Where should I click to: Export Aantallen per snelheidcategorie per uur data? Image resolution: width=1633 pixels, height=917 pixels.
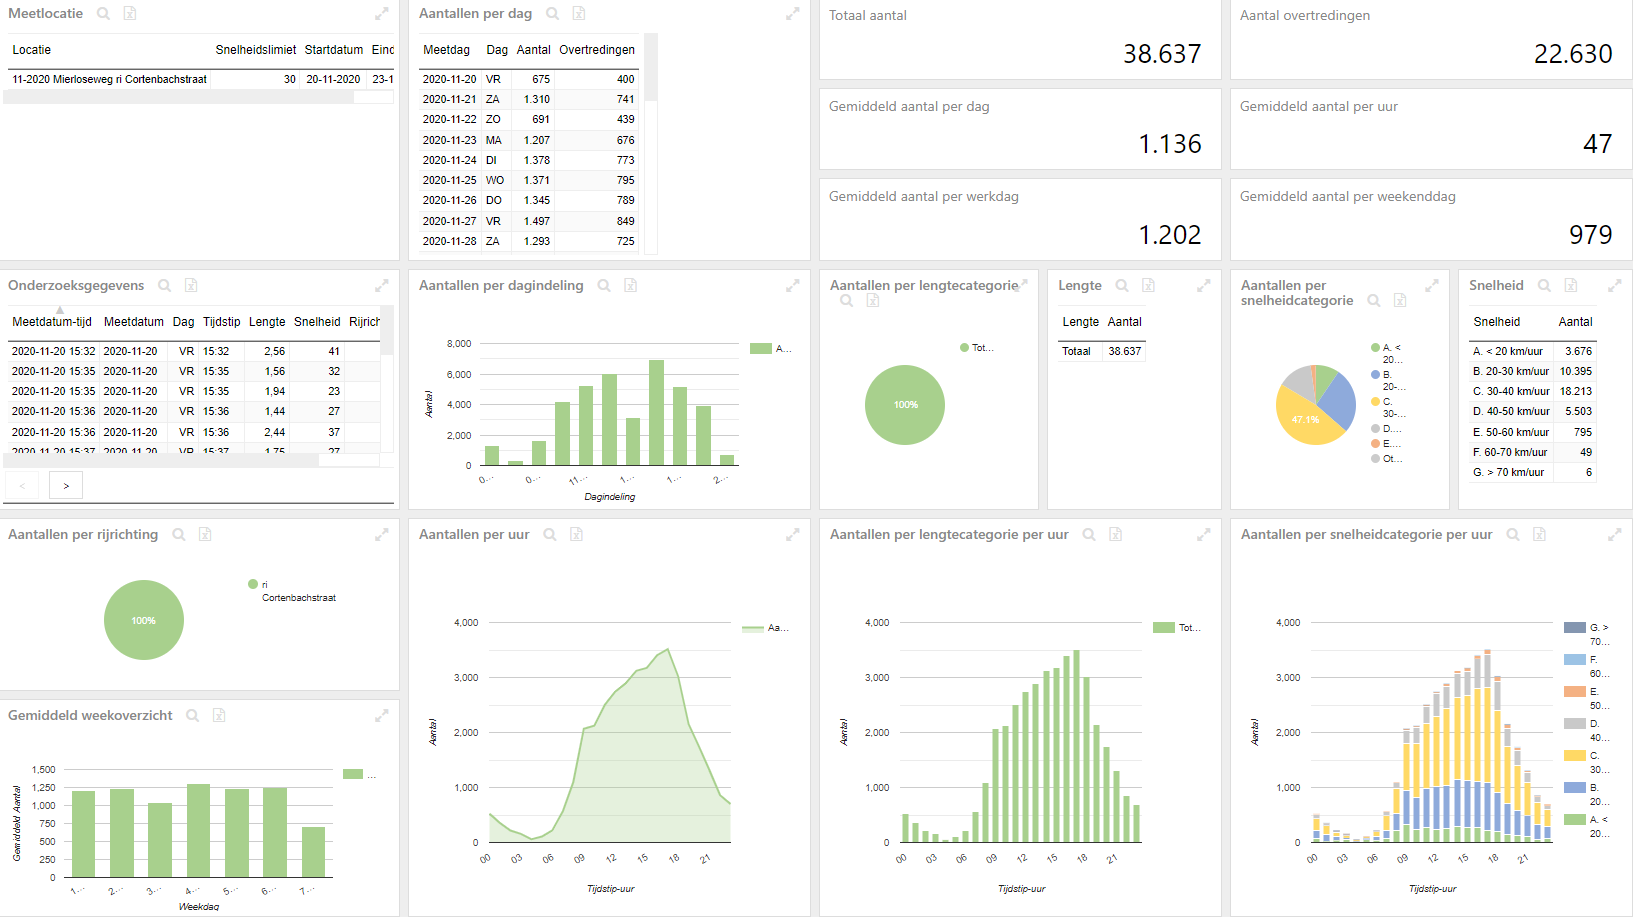tap(1539, 535)
